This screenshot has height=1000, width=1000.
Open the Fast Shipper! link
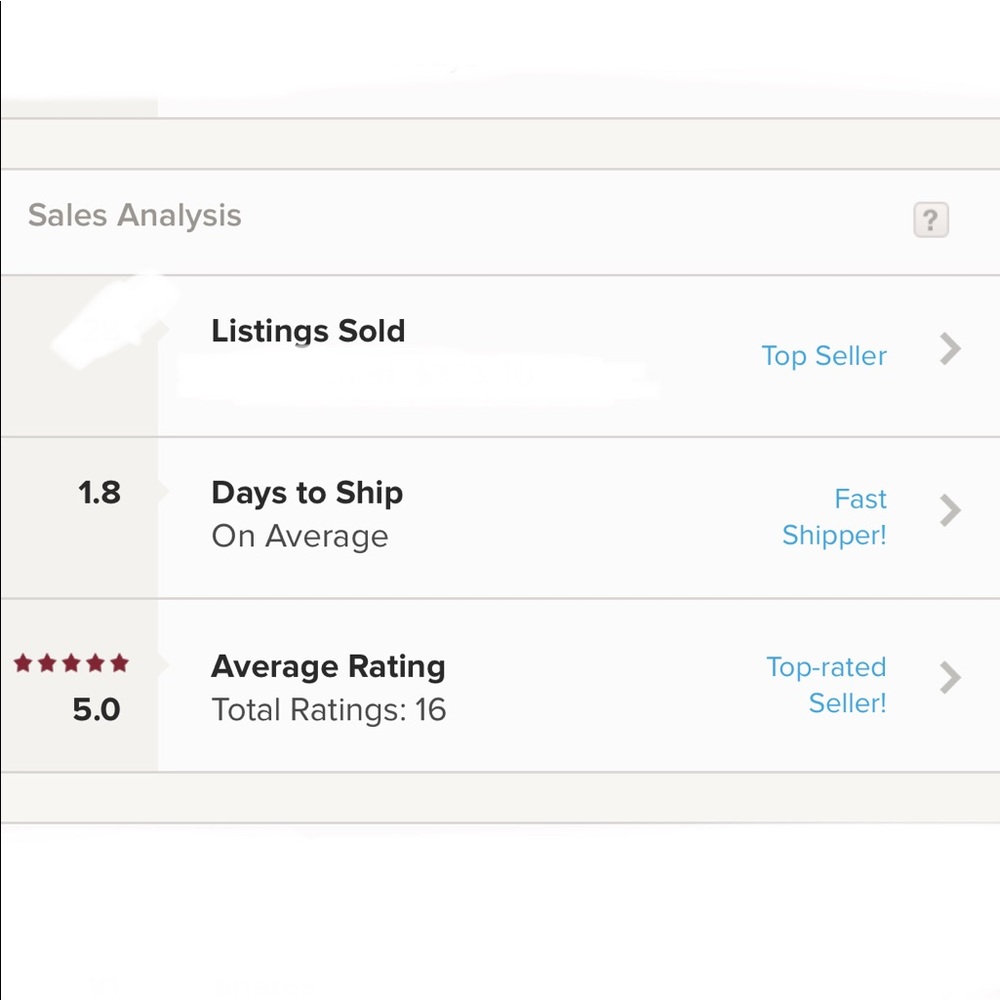pyautogui.click(x=834, y=517)
